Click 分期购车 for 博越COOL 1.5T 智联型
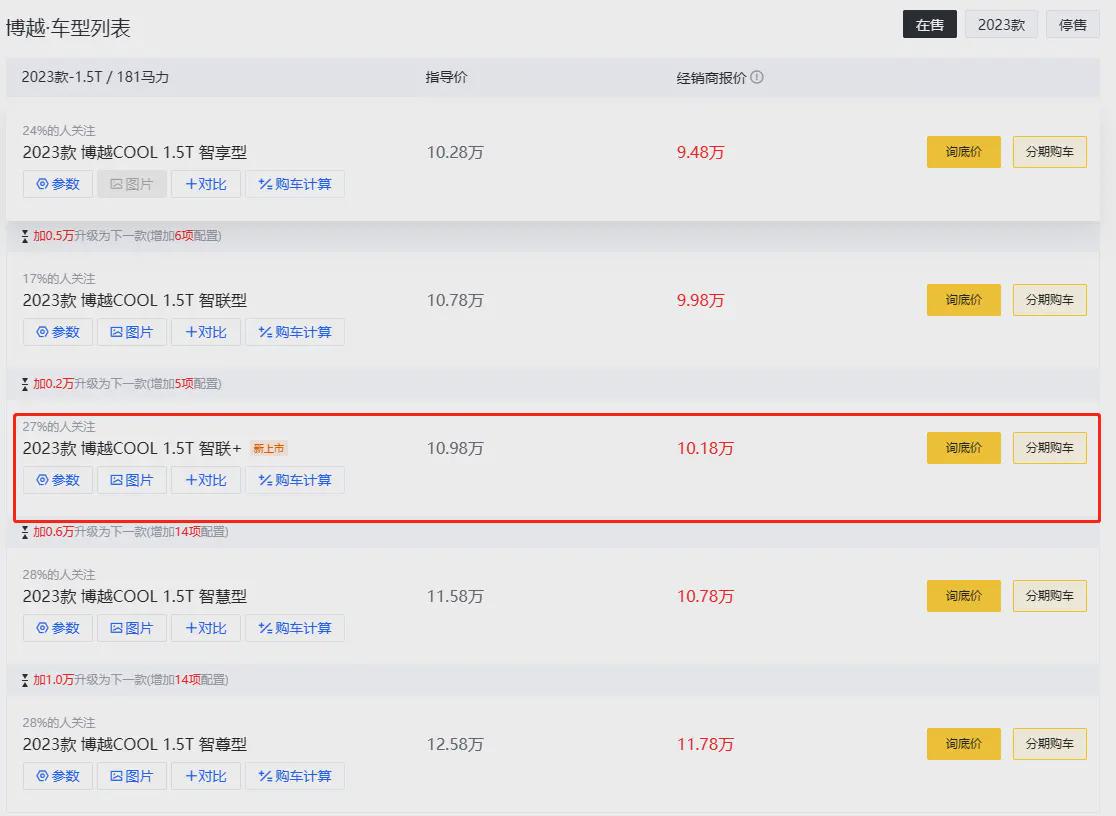This screenshot has width=1116, height=816. 1049,300
